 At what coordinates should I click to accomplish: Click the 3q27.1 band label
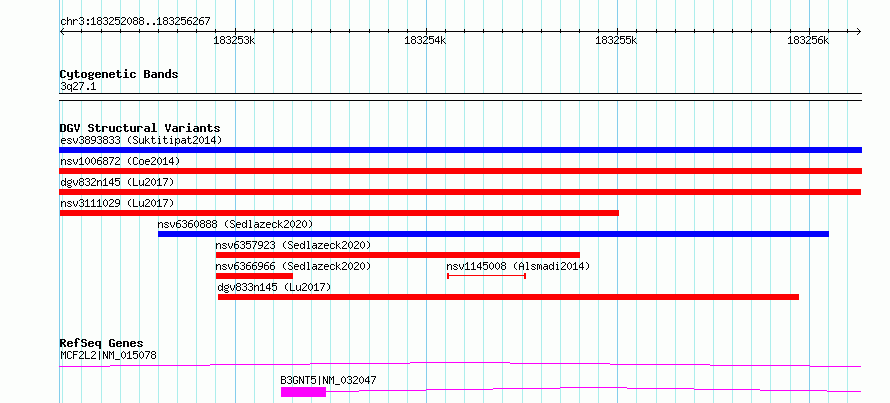pos(78,86)
